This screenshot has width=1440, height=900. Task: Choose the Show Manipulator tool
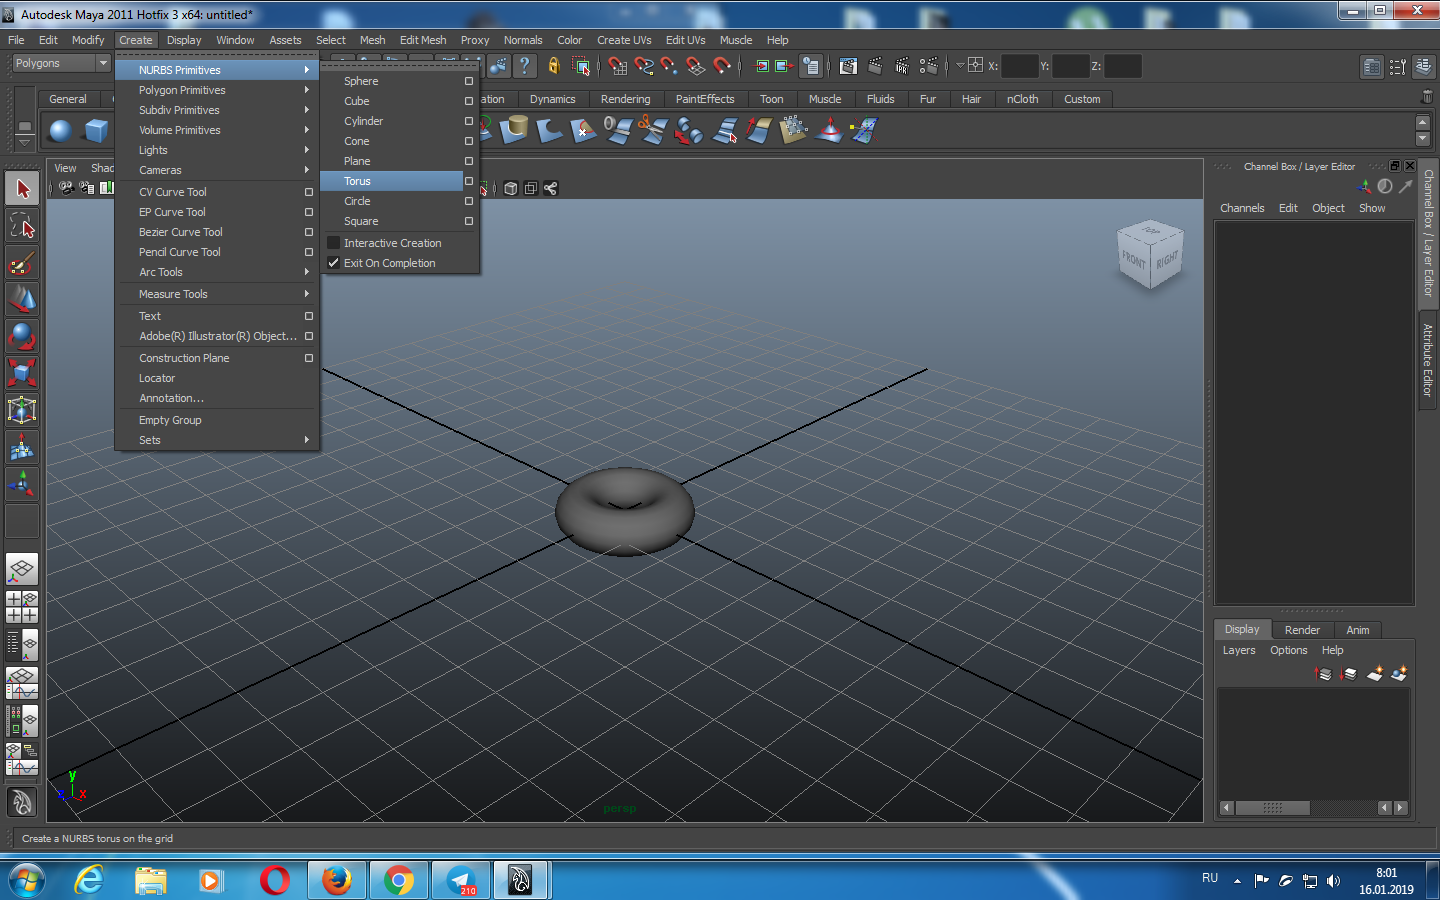click(22, 484)
